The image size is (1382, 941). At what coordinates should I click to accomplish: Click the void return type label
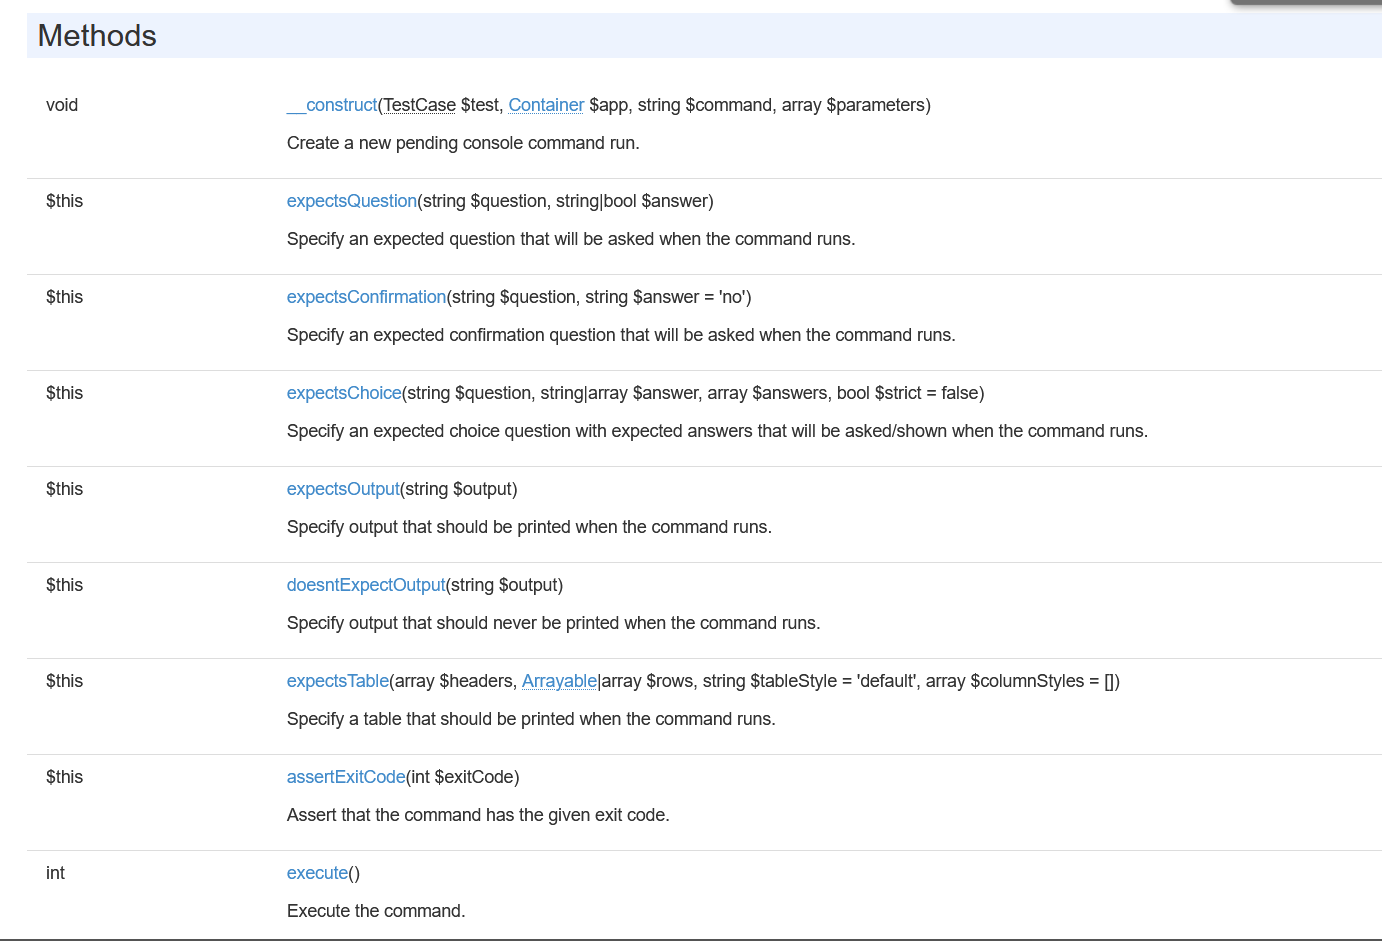click(x=62, y=105)
